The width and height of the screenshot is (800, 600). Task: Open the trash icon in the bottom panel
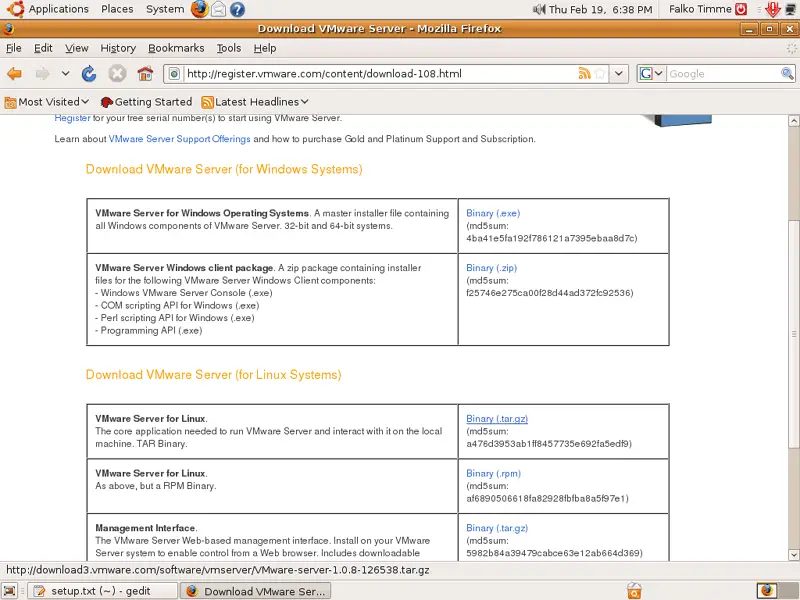[634, 591]
